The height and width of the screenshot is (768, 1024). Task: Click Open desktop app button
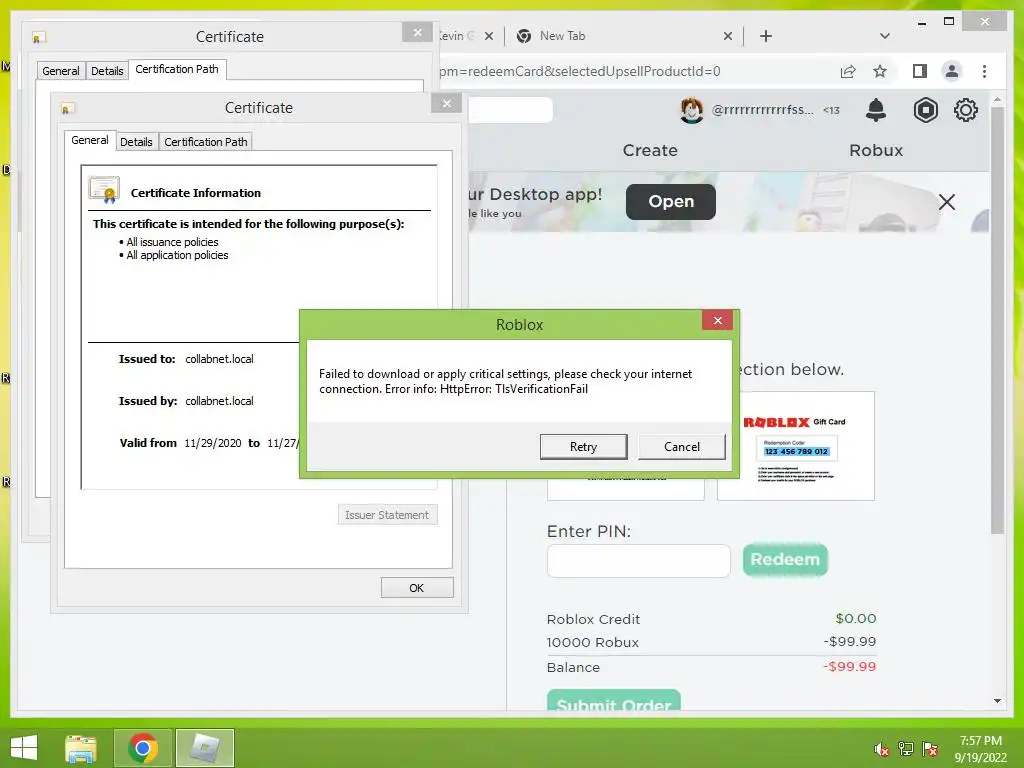tap(671, 201)
